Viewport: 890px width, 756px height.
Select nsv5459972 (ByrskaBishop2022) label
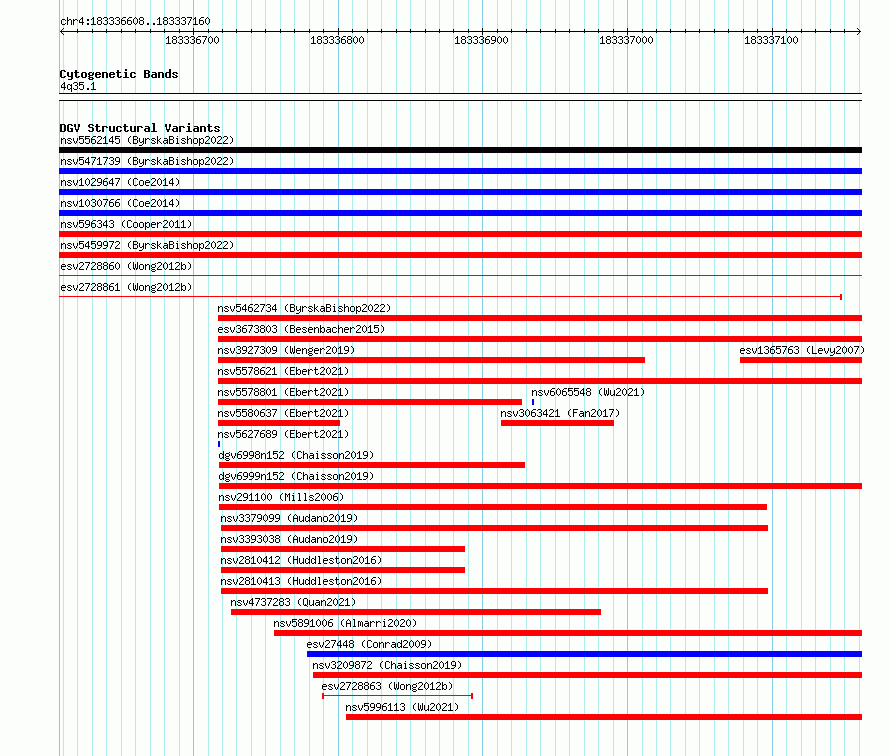[x=147, y=245]
